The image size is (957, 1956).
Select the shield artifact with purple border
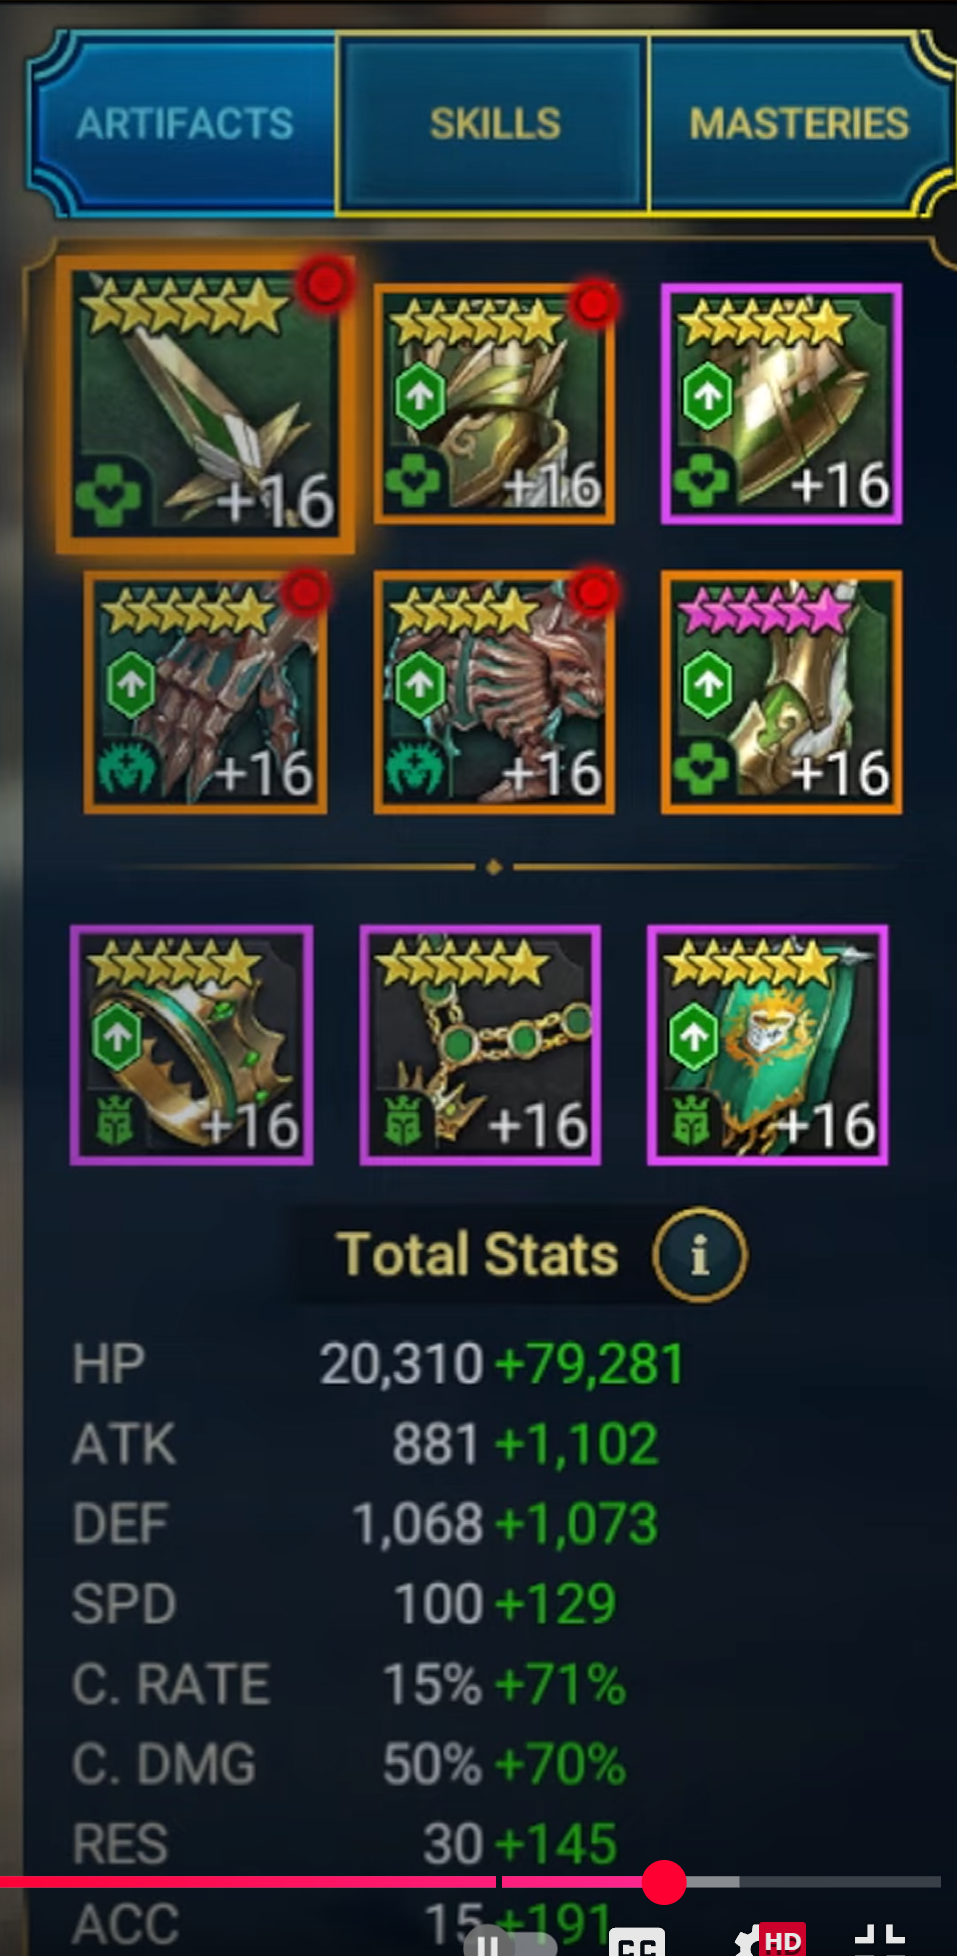[x=781, y=404]
